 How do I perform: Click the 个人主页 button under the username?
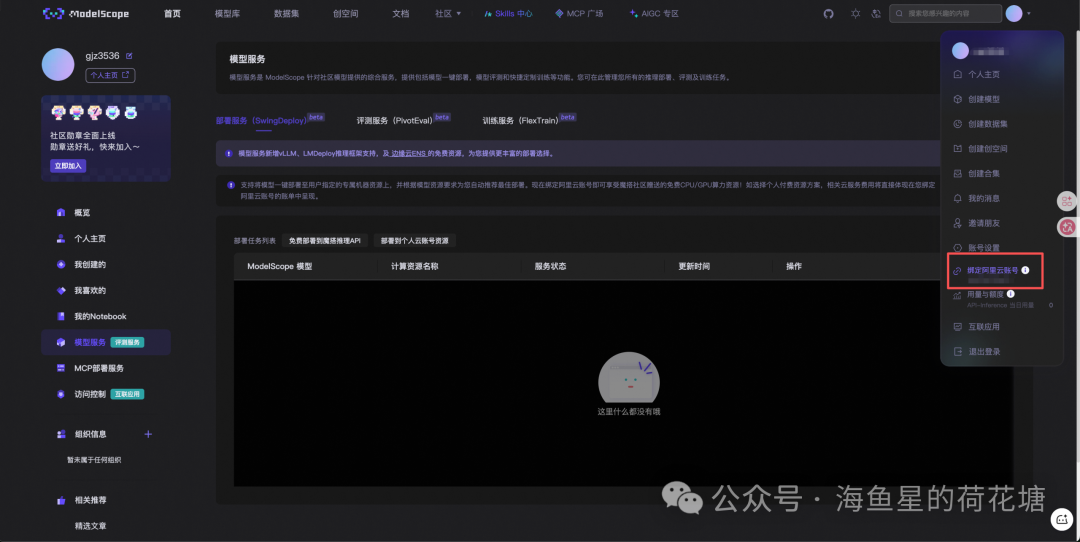(110, 75)
